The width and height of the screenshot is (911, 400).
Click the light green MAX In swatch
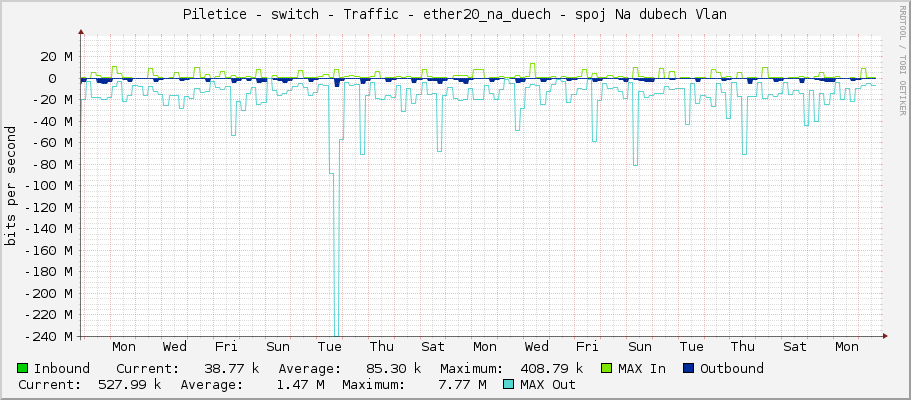click(607, 368)
